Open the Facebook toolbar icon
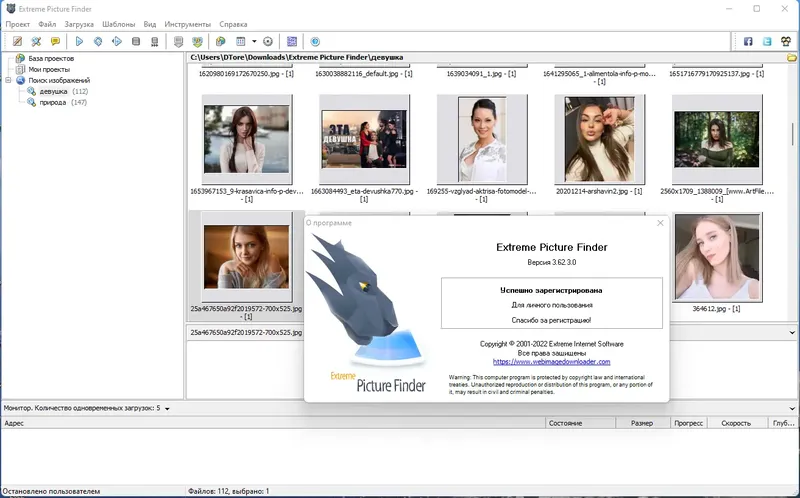 [748, 41]
